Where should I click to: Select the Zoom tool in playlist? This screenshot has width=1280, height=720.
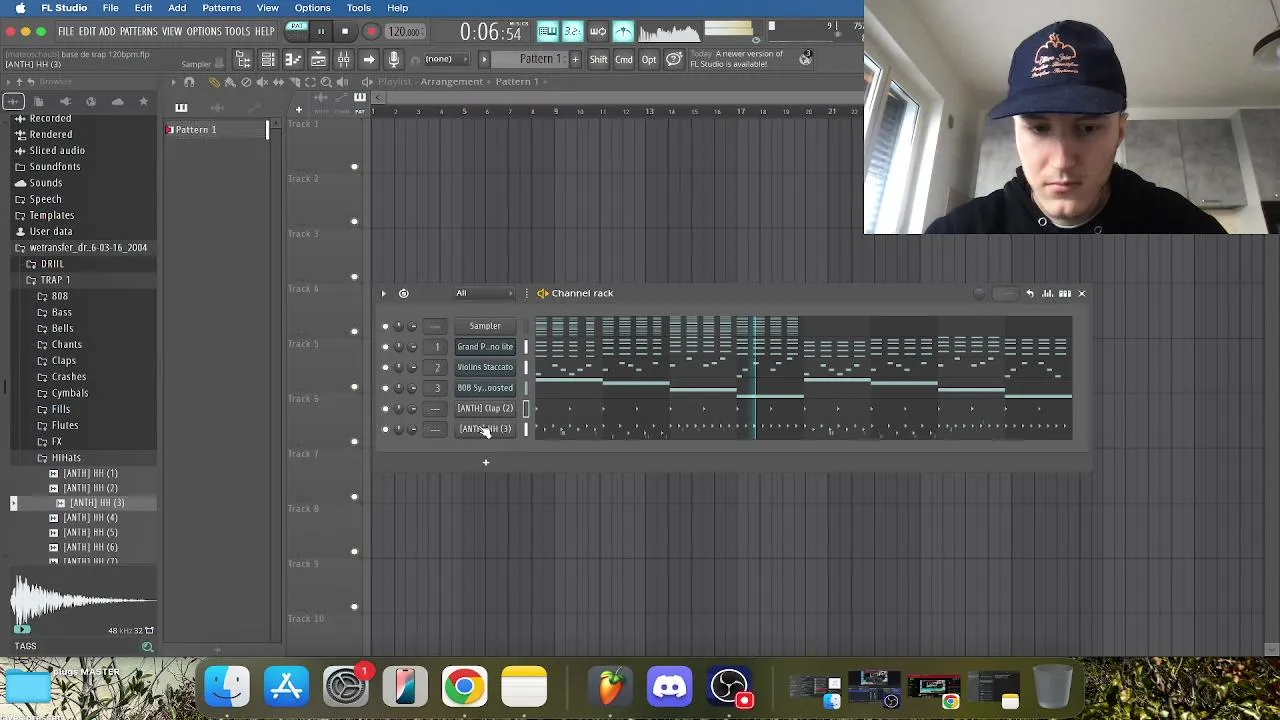coord(326,82)
